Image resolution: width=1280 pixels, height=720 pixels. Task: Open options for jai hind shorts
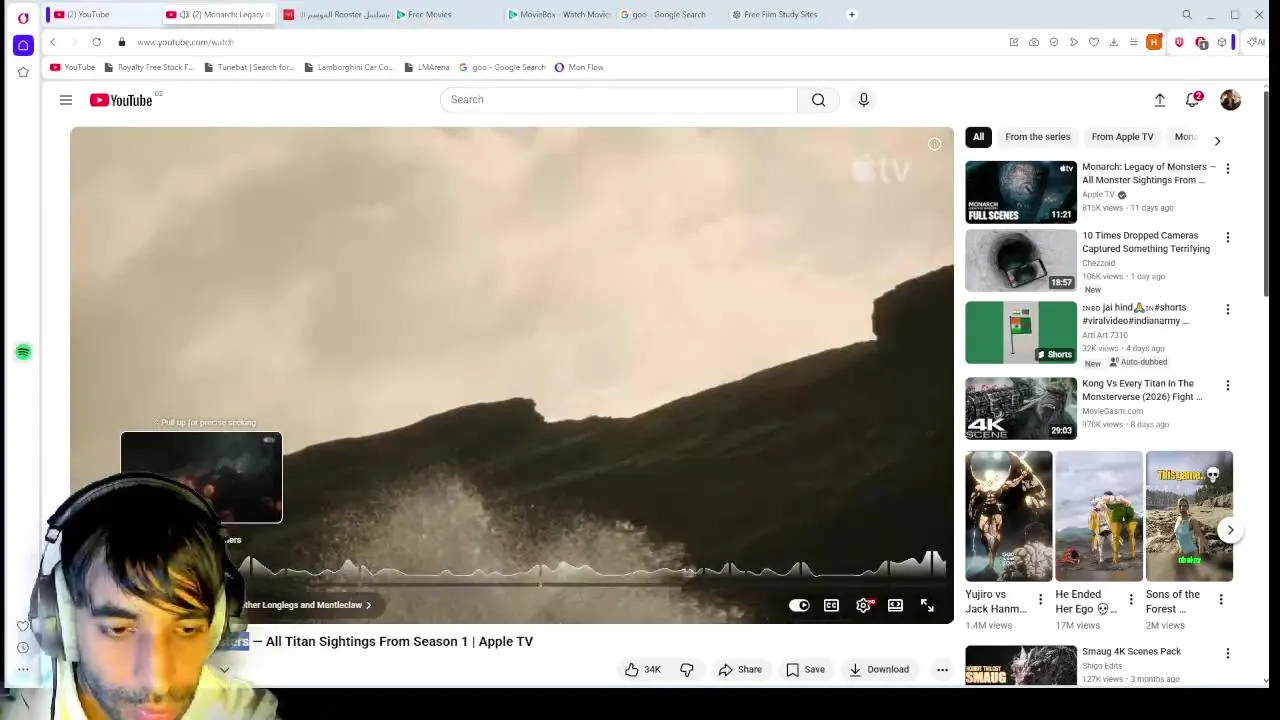[x=1228, y=310]
